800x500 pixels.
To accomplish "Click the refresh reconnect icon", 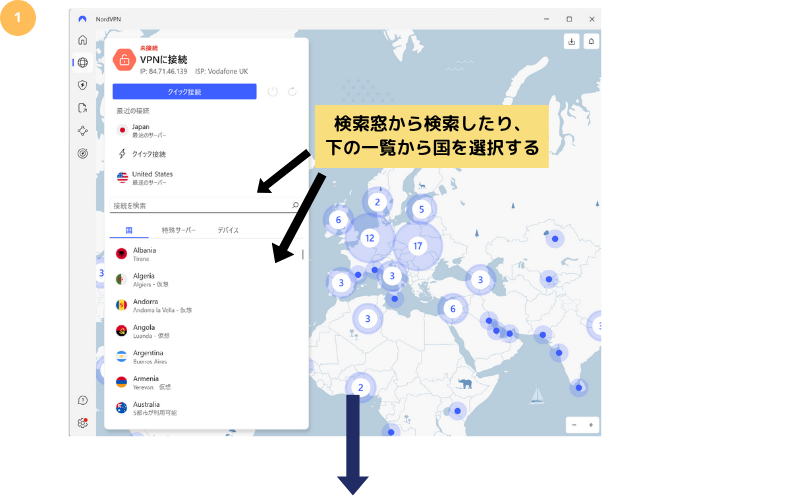I will tap(292, 91).
